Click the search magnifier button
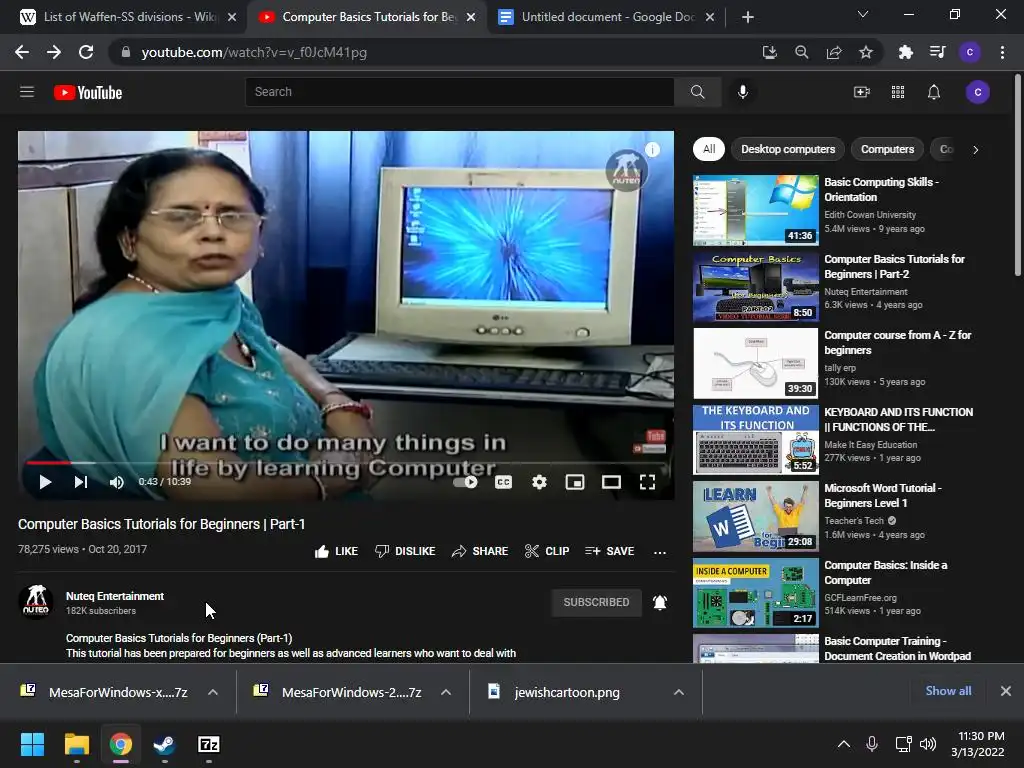 pyautogui.click(x=697, y=92)
